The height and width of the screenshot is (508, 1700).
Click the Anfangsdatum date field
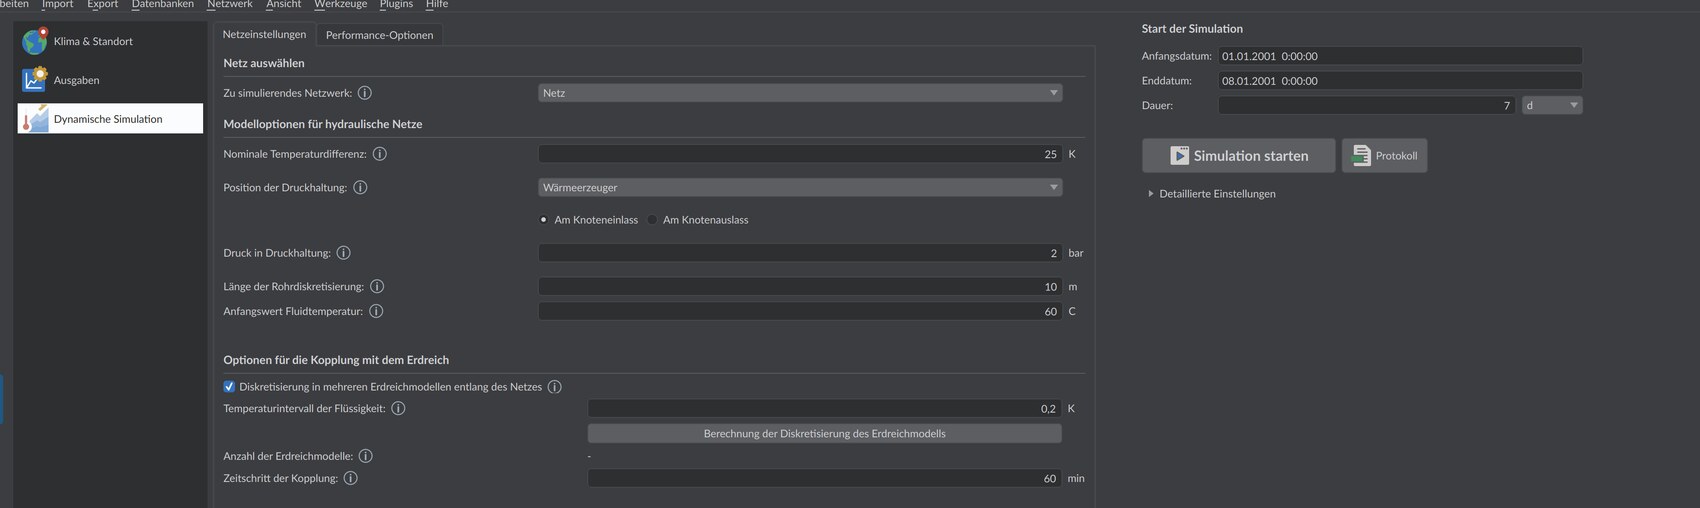pos(1400,56)
